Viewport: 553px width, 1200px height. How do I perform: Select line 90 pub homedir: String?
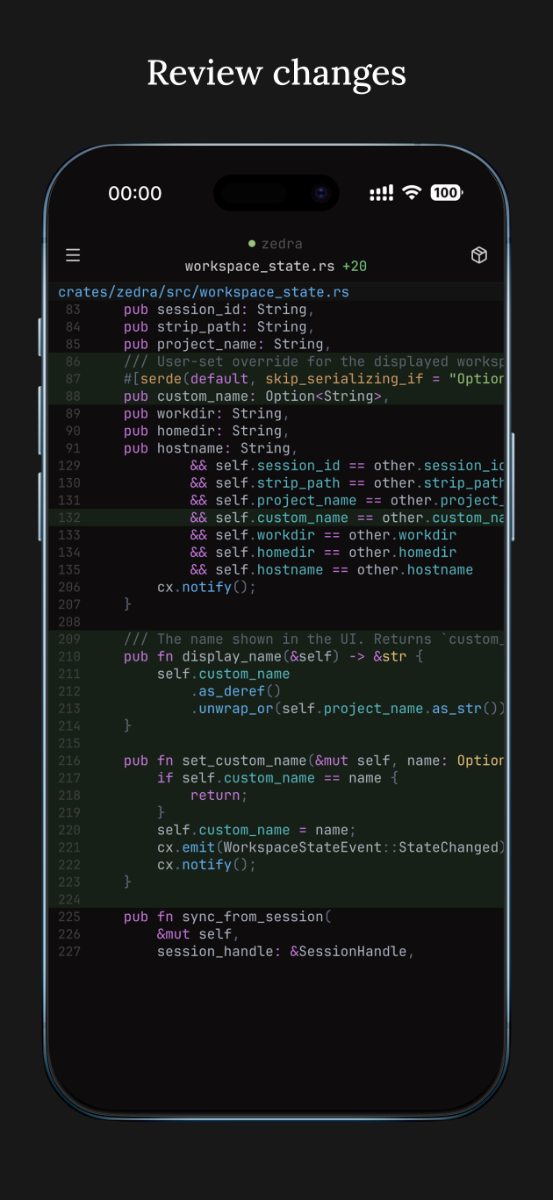point(206,431)
